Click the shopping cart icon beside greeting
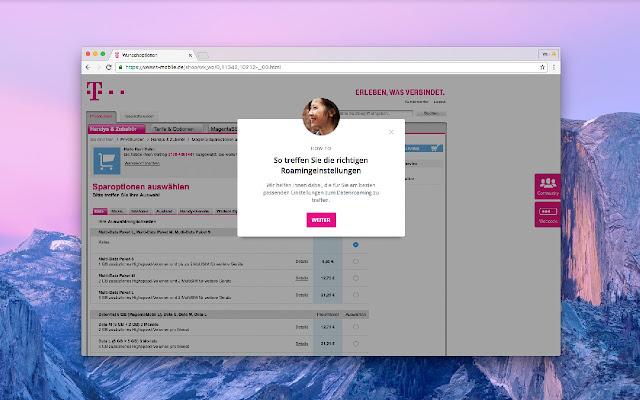Screen dimensions: 640x400 pos(107,161)
